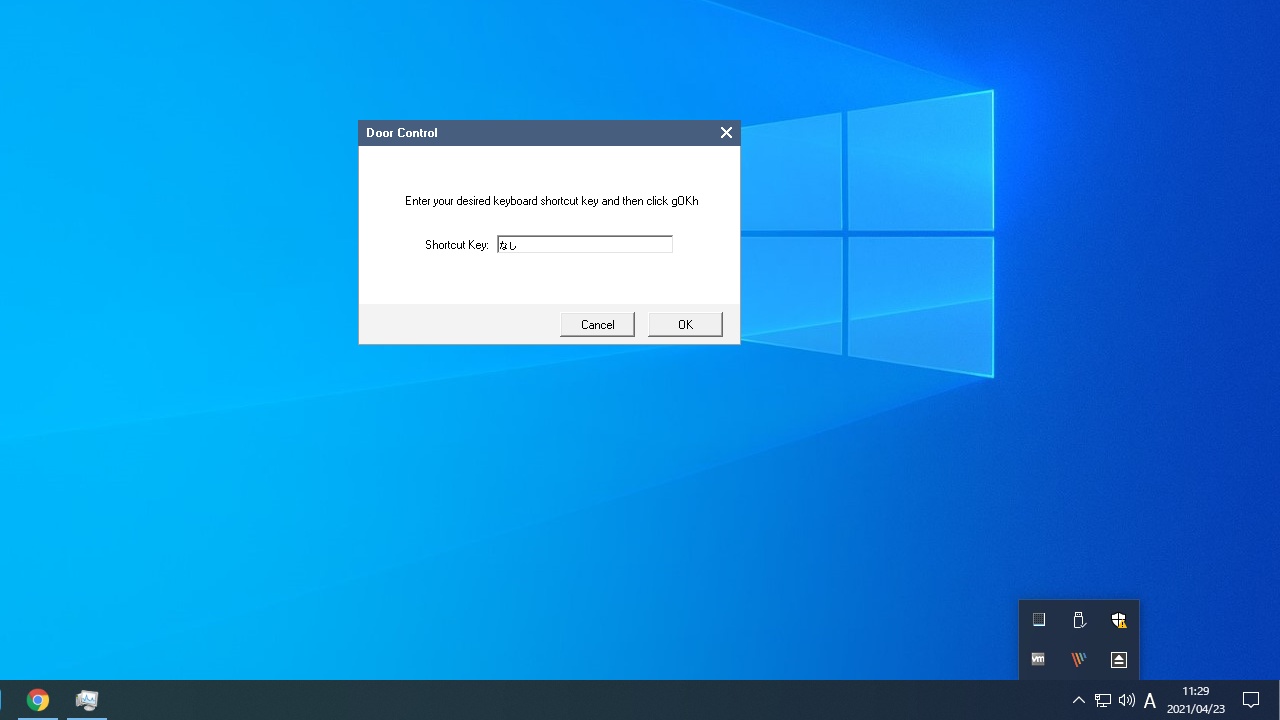Open Safely Remove Hardware USB icon
Image resolution: width=1280 pixels, height=720 pixels.
pos(1079,620)
